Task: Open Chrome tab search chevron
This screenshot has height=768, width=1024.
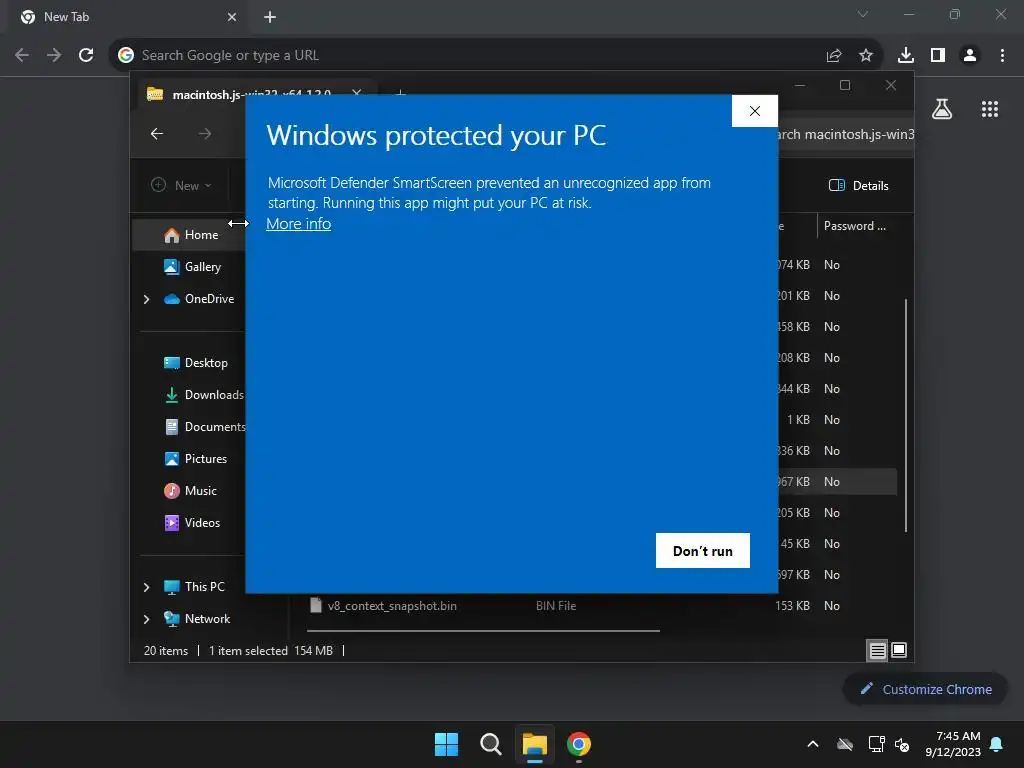Action: pos(863,14)
